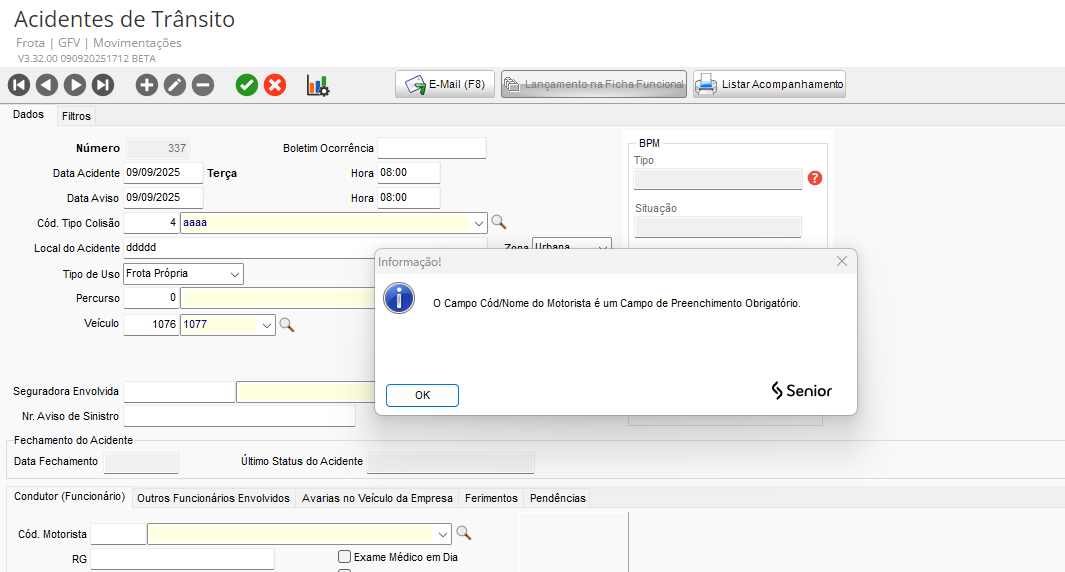Click the RG input field
The height and width of the screenshot is (572, 1065).
coord(182,559)
